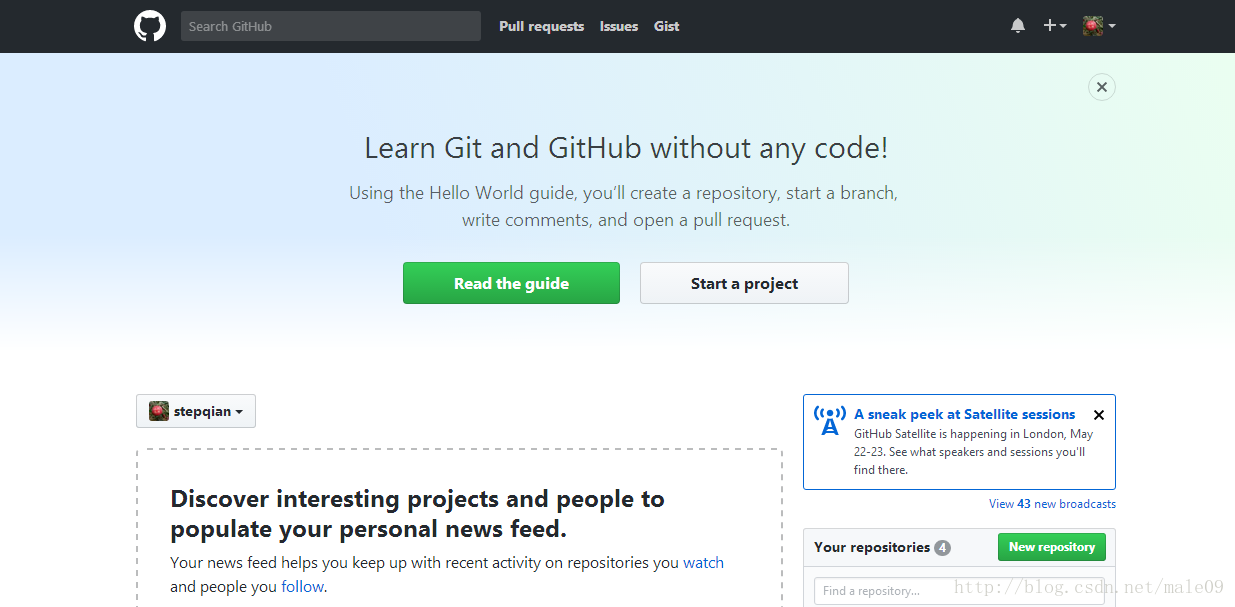The image size is (1235, 607).
Task: Go to Pull requests in navigation
Action: point(542,27)
